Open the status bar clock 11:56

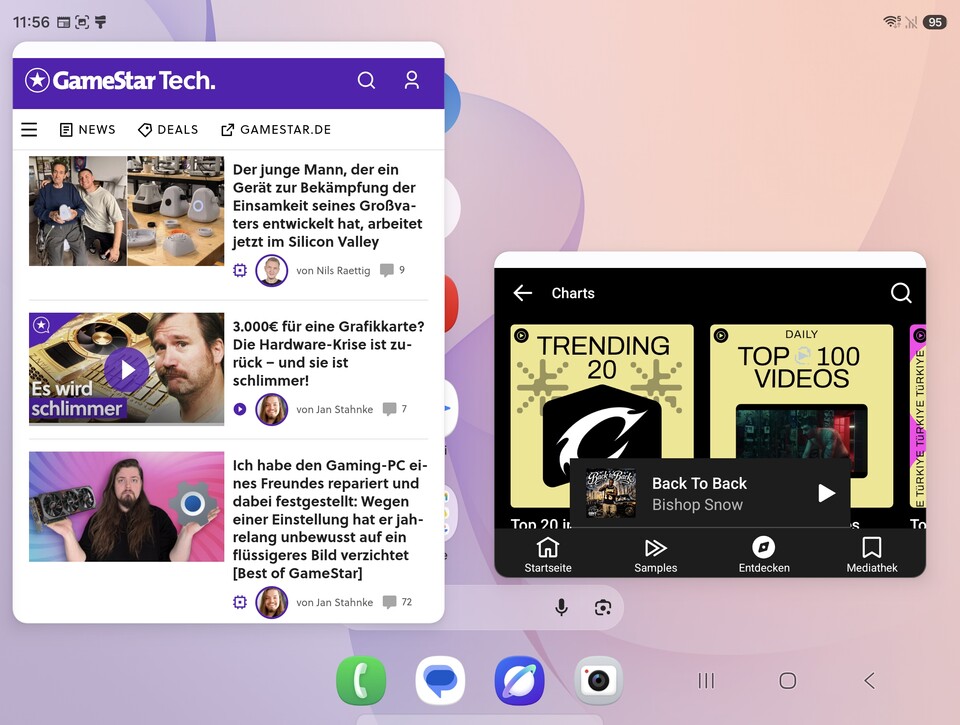[31, 22]
